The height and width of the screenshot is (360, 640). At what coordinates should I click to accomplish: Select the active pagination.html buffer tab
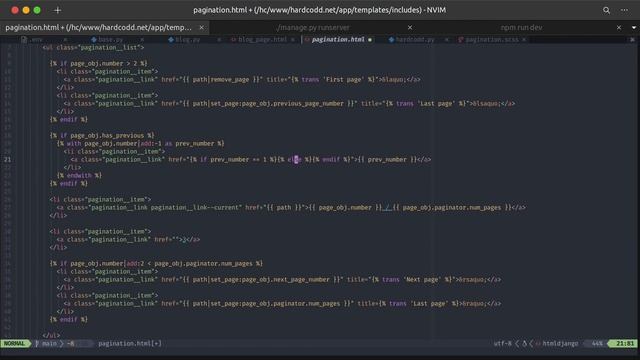[x=338, y=40]
